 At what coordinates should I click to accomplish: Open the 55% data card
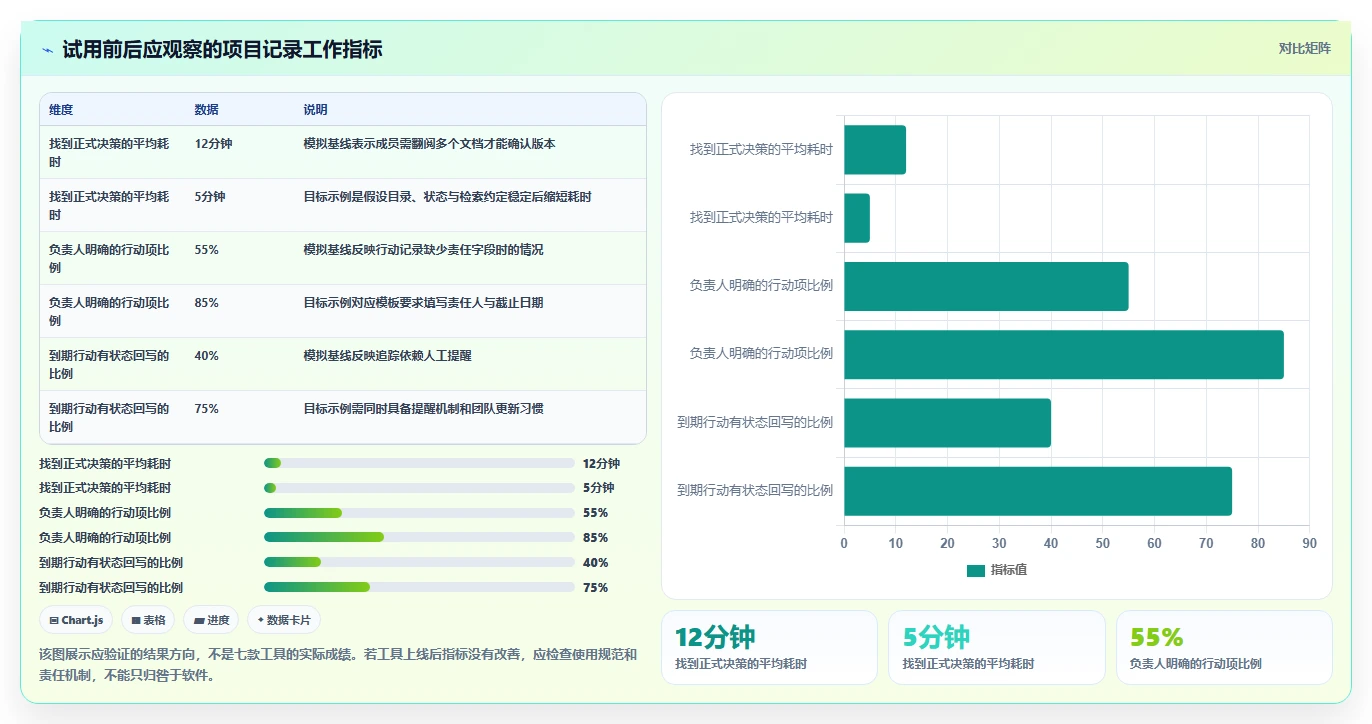tap(1224, 647)
